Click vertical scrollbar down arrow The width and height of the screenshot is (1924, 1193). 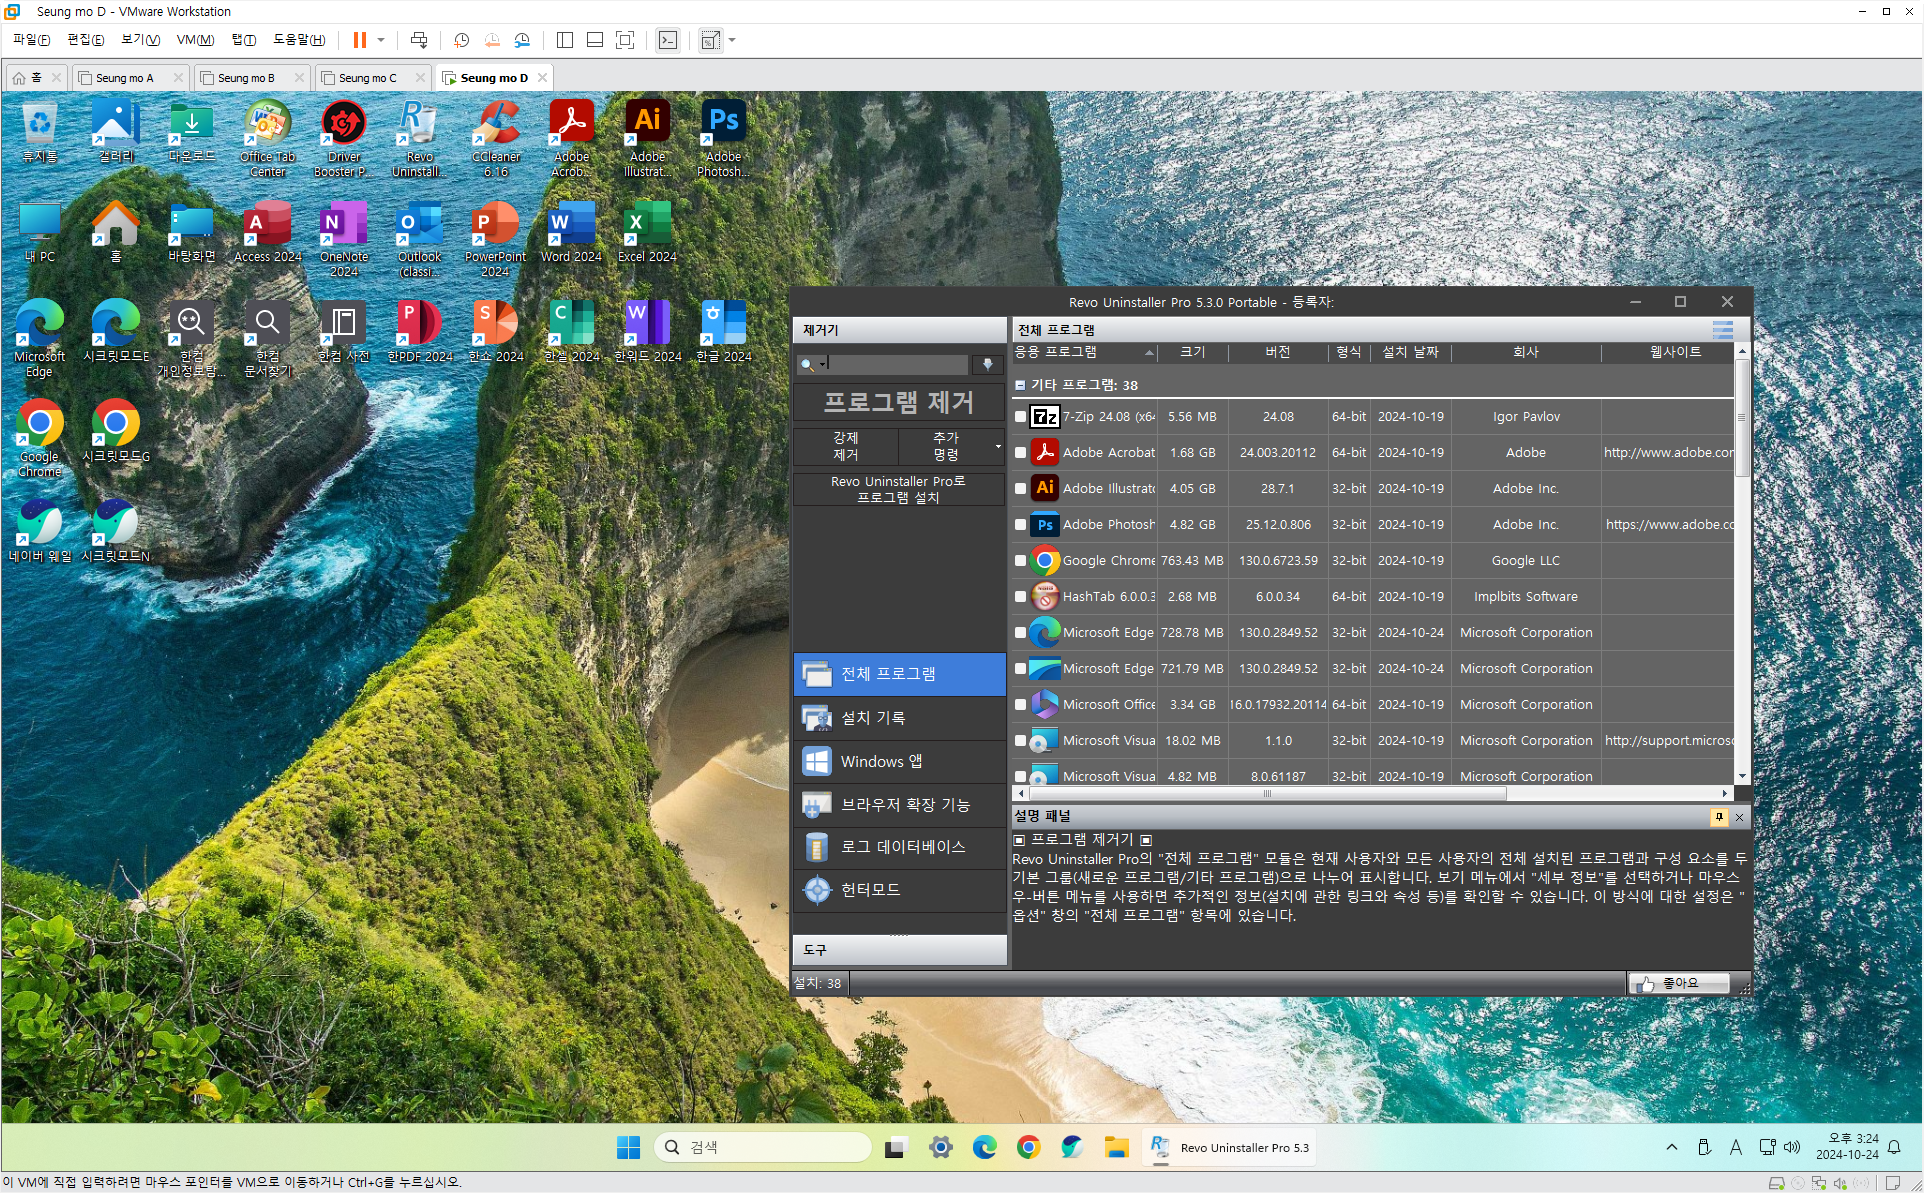coord(1742,776)
